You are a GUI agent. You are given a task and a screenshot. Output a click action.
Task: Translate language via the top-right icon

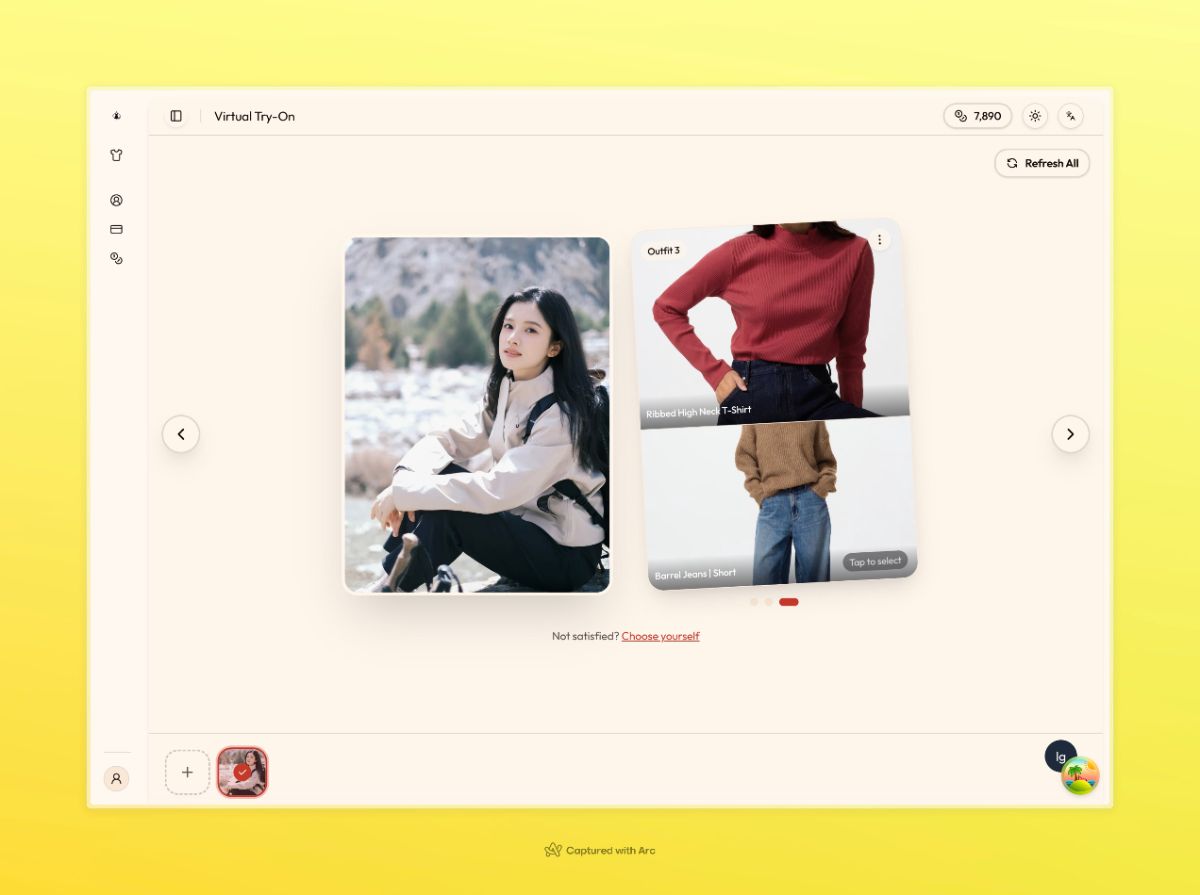coord(1070,116)
